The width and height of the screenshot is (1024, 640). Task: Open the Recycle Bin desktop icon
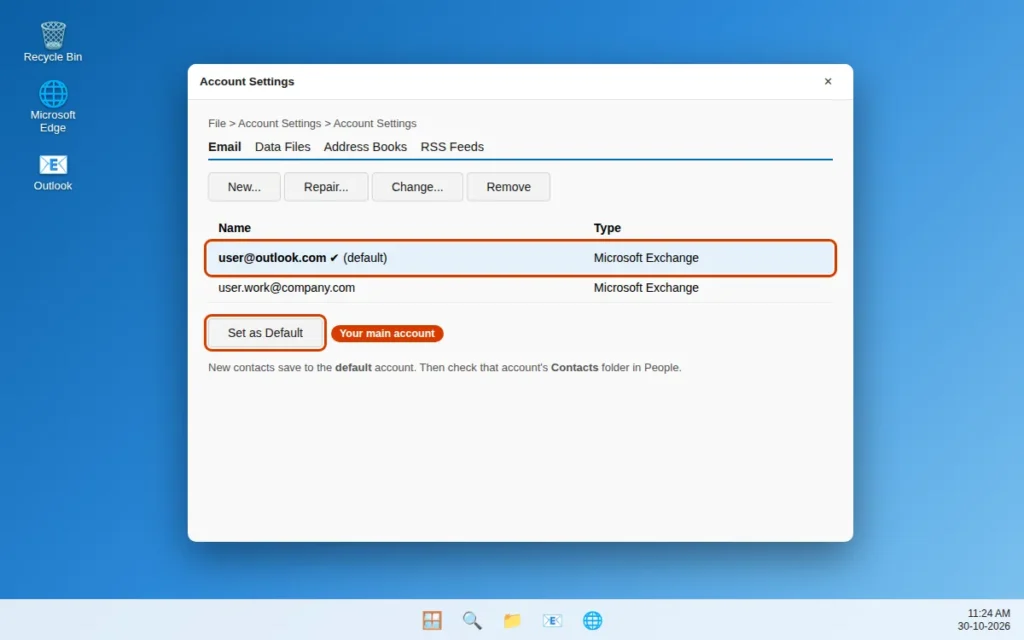53,42
